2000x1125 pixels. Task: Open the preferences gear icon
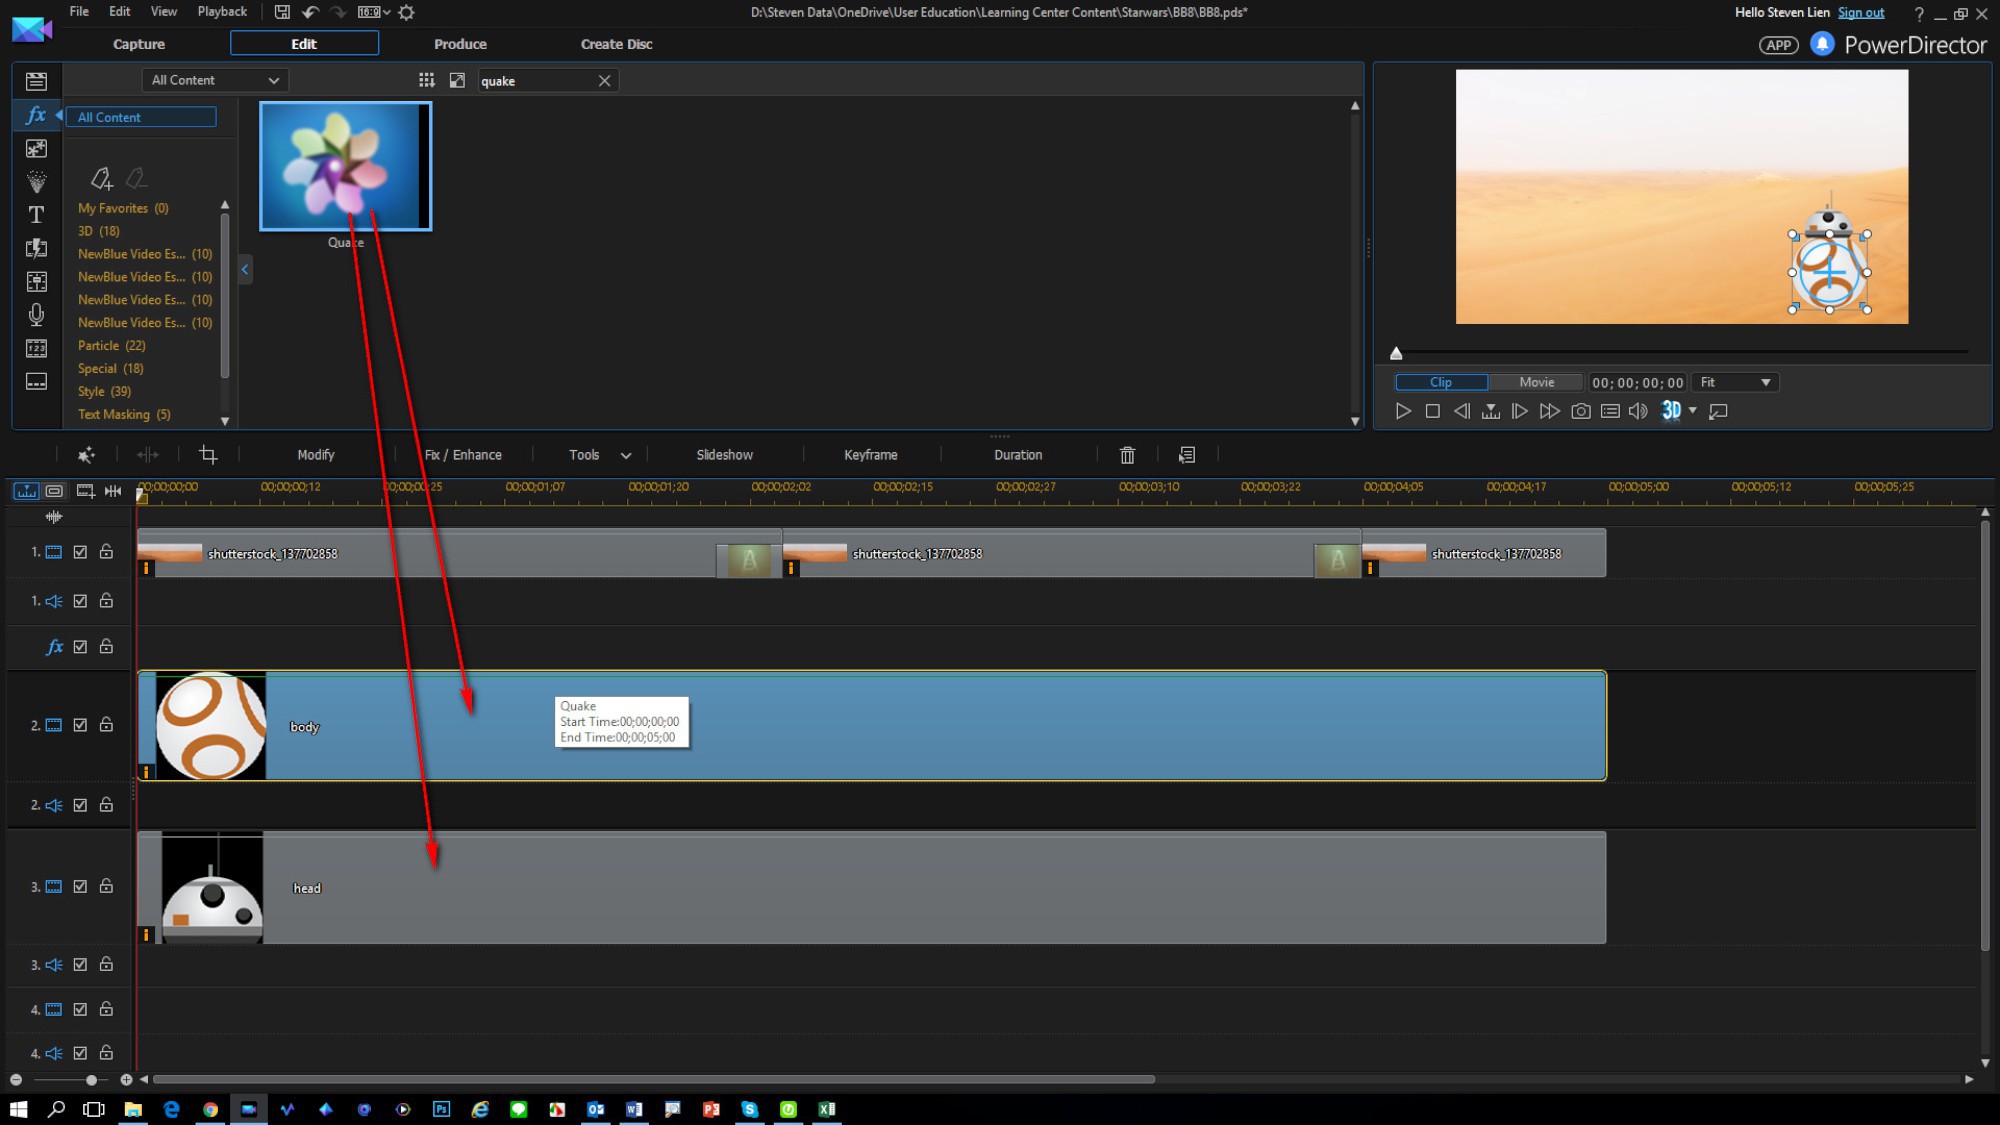(406, 12)
